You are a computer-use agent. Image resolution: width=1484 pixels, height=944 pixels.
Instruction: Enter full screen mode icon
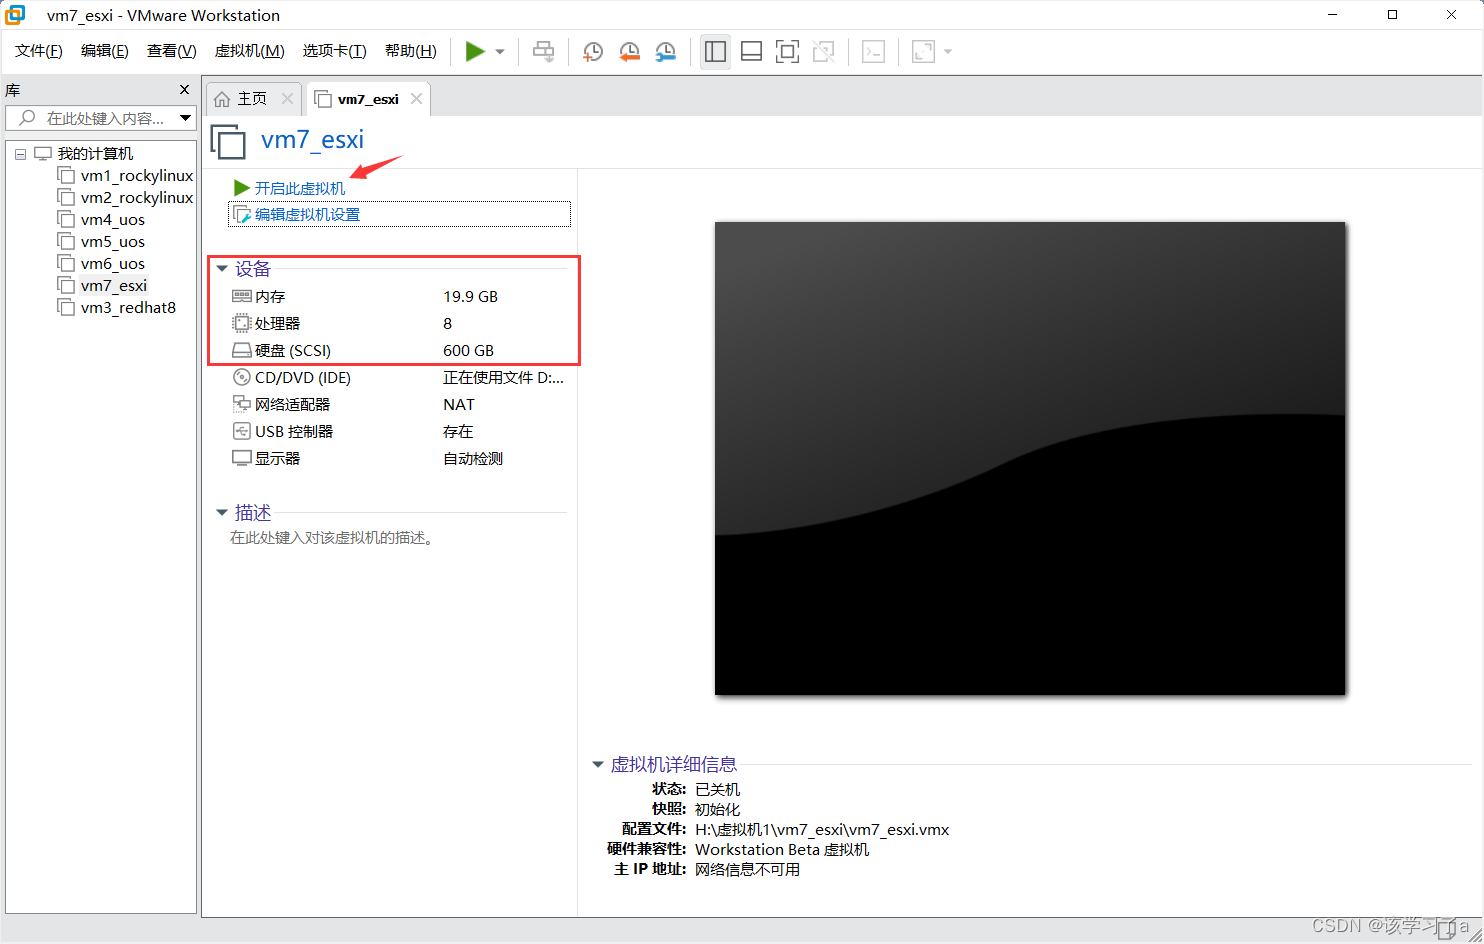pyautogui.click(x=787, y=52)
